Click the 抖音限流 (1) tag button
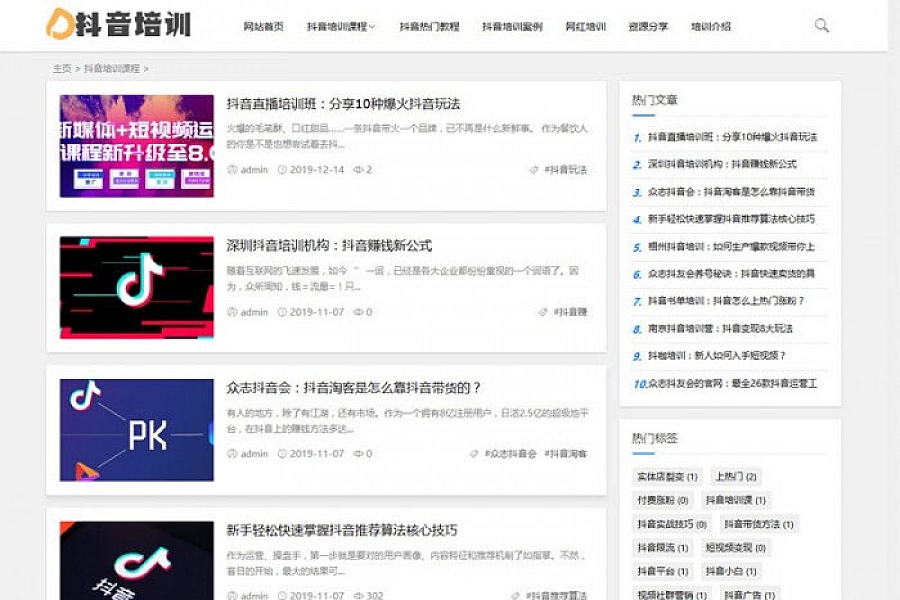Screen dimensions: 900x600 (662, 548)
